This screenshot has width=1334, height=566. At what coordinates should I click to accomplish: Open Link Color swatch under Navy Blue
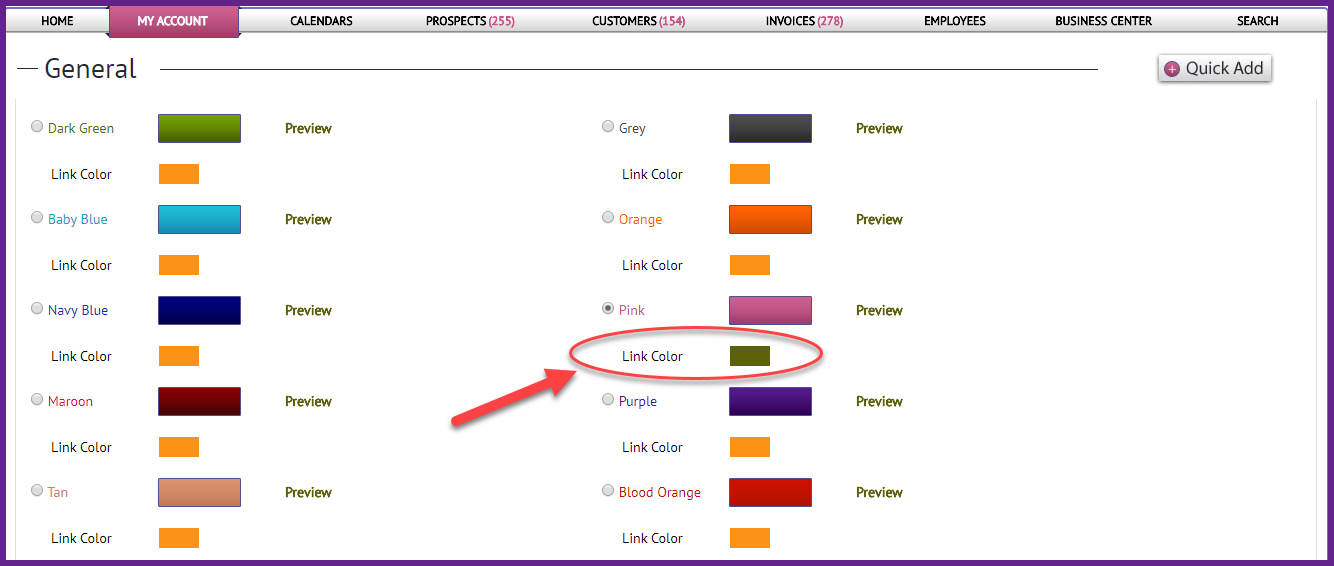point(179,356)
